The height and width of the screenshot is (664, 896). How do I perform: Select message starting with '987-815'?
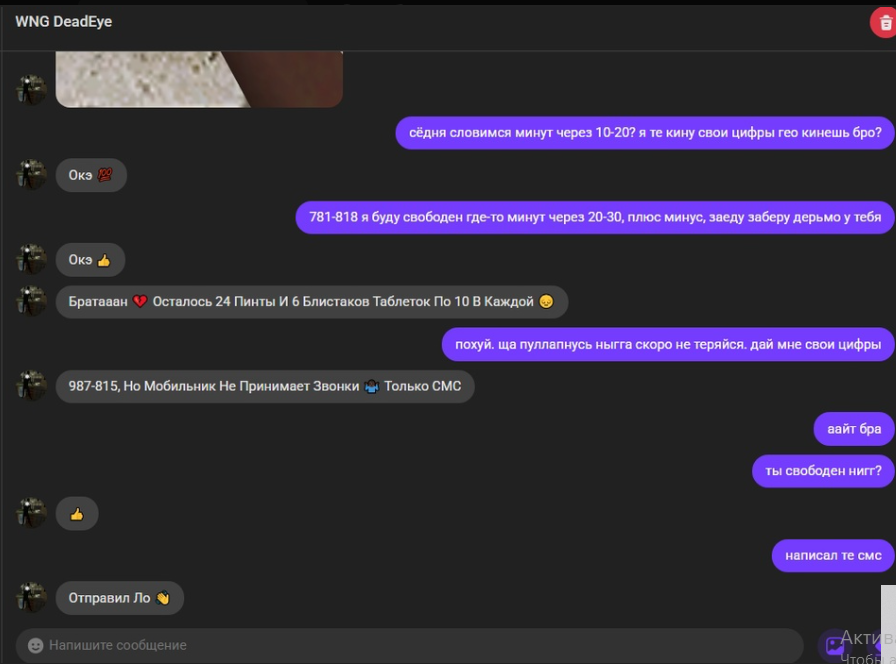coord(265,386)
